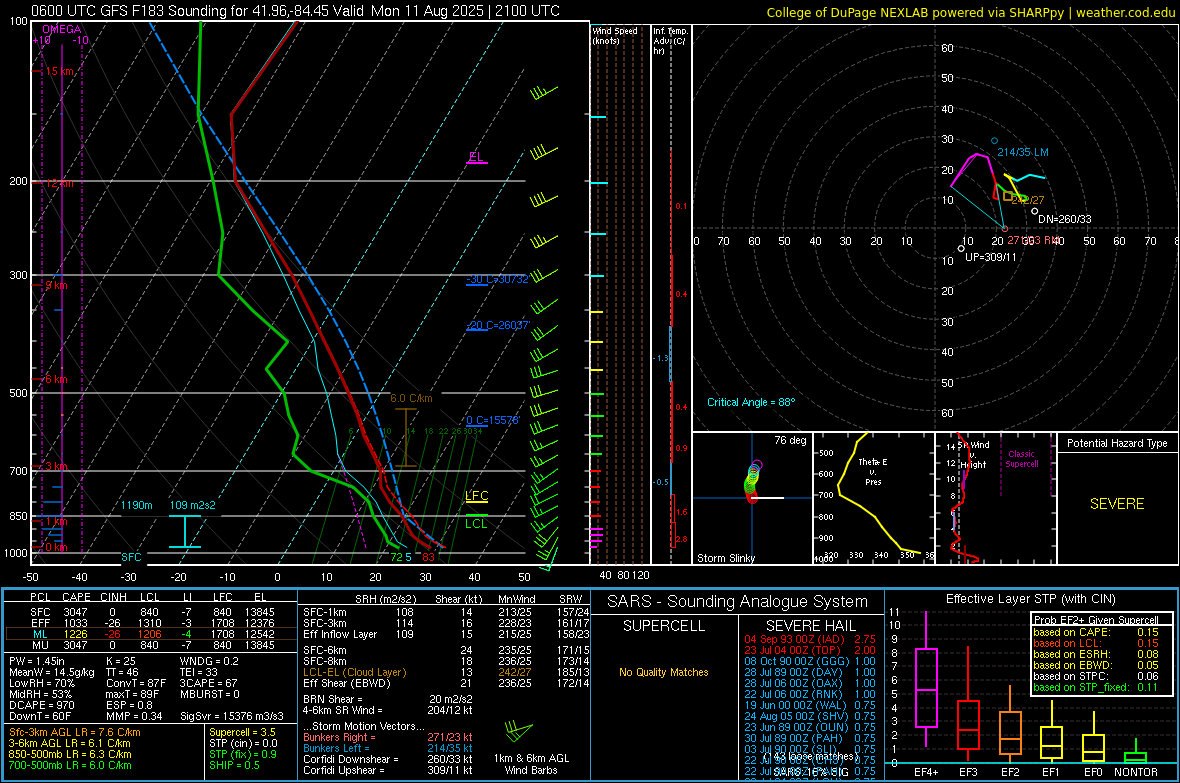Click the SUPERCELL analogue column header

point(664,626)
